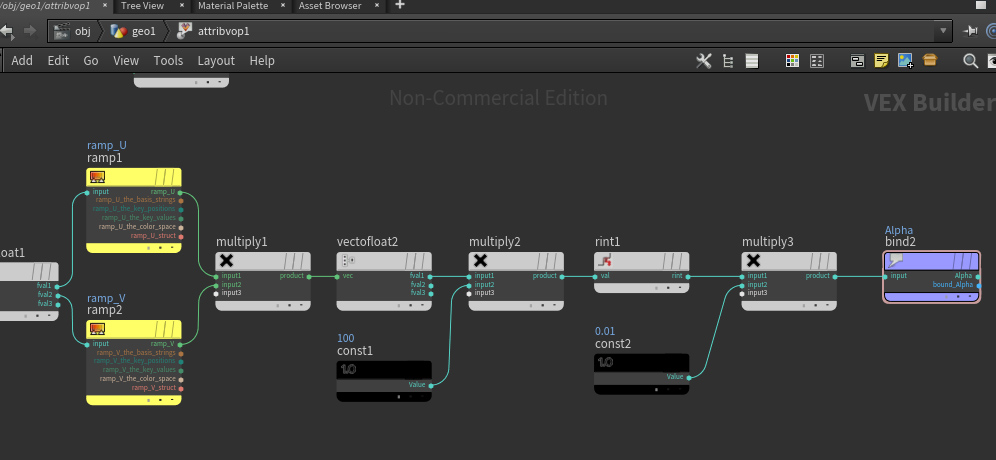This screenshot has width=996, height=460.
Task: Click the rint output on rint1
Action: pos(688,276)
